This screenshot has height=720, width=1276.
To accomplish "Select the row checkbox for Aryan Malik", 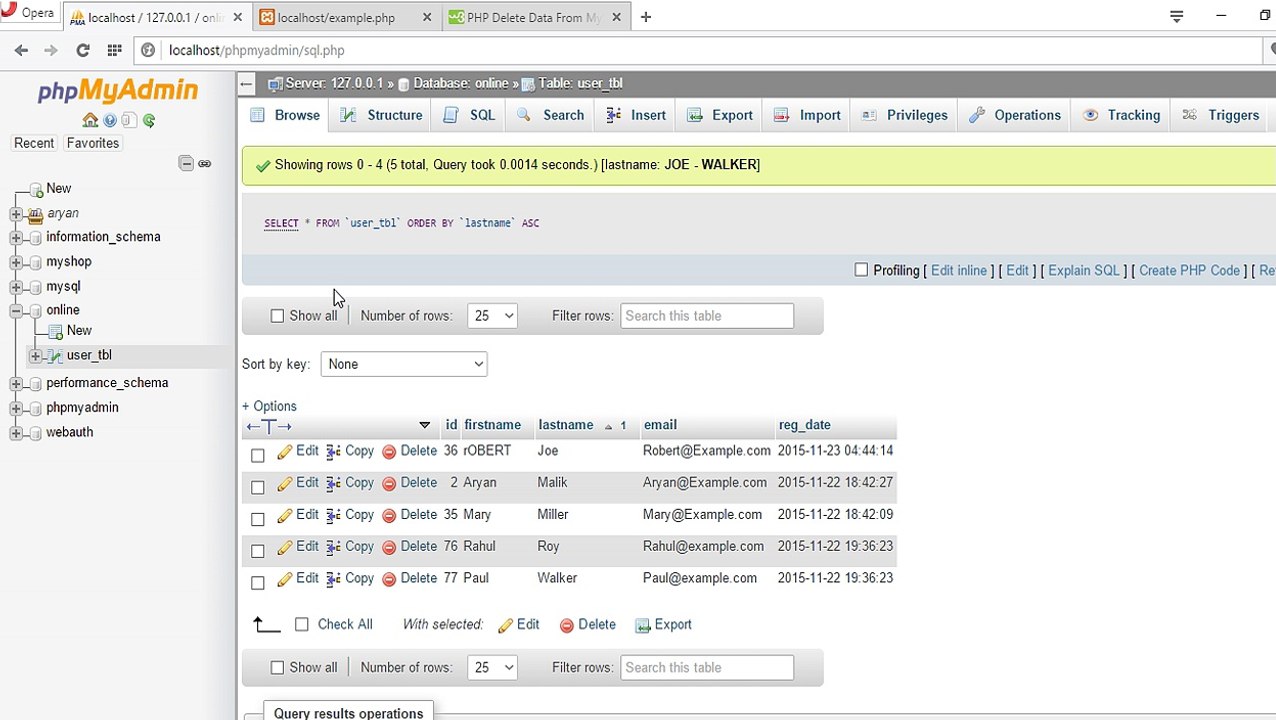I will [258, 487].
